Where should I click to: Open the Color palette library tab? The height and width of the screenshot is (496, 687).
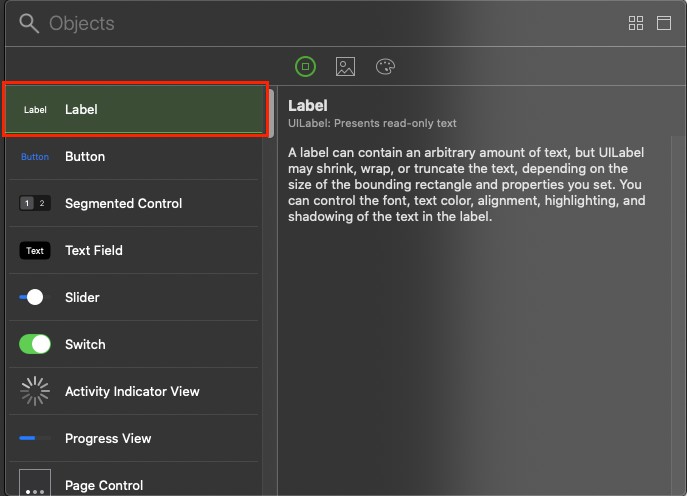click(386, 67)
